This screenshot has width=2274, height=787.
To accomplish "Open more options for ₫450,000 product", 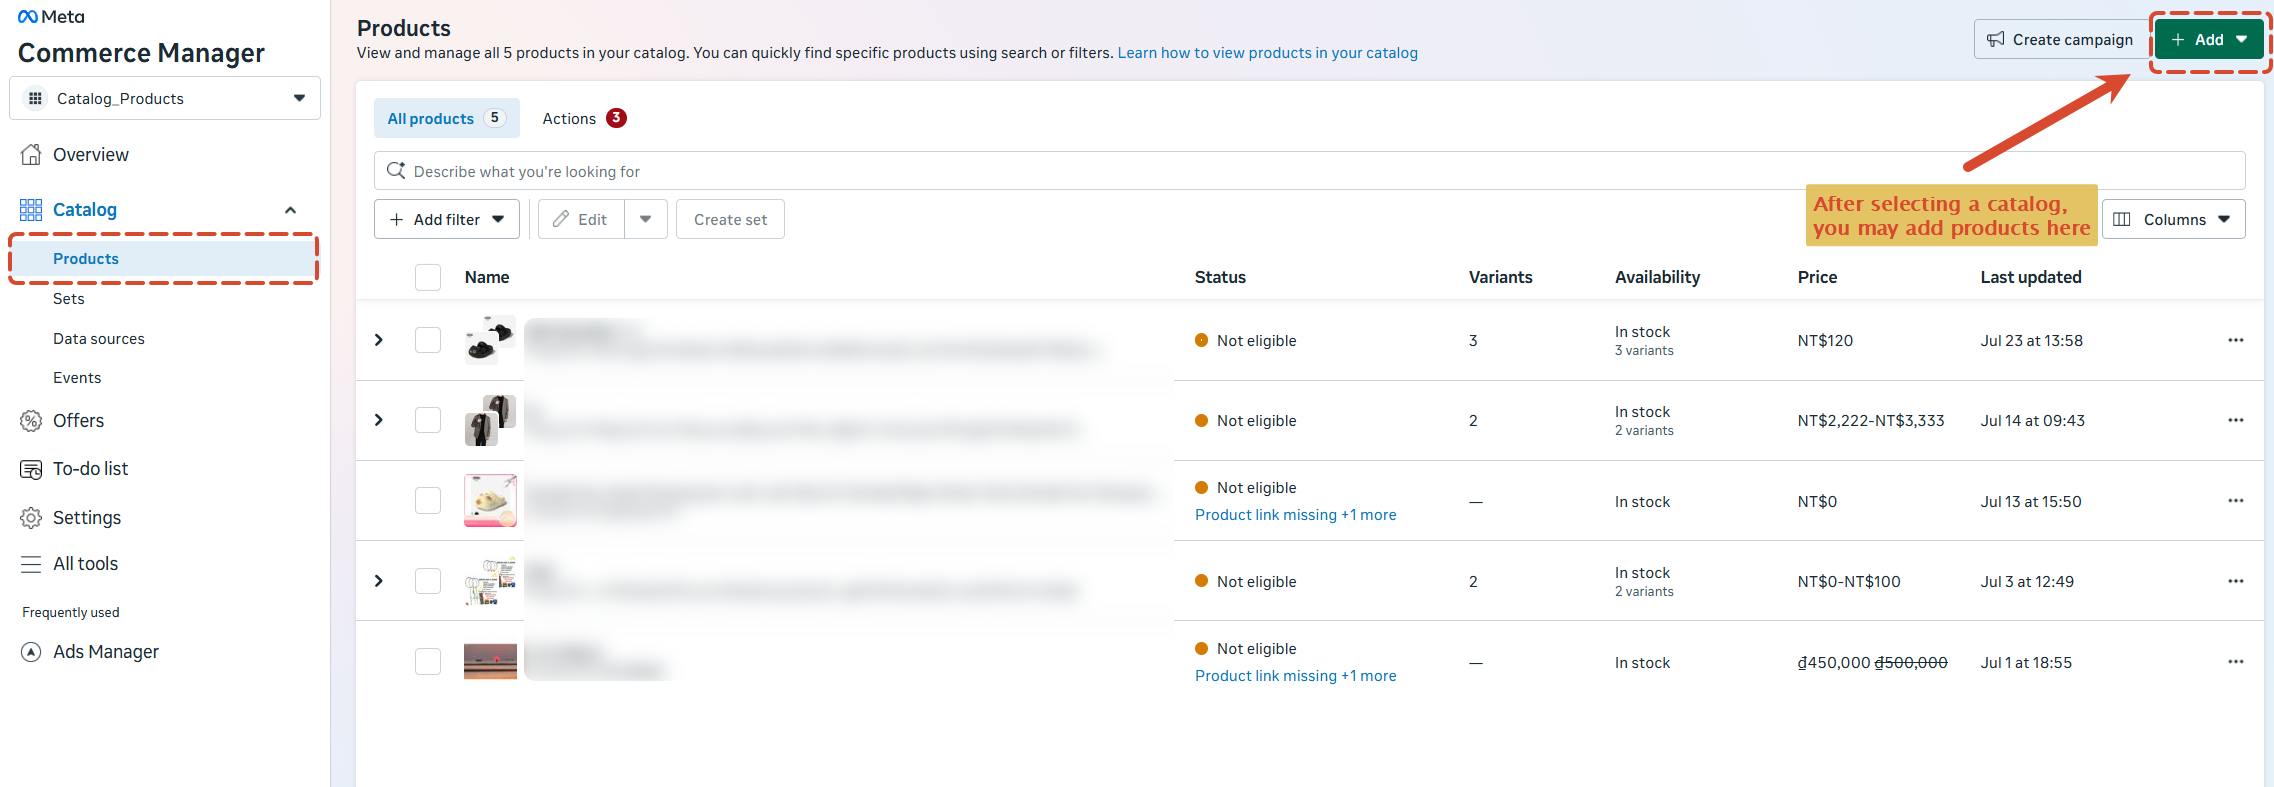I will point(2236,661).
